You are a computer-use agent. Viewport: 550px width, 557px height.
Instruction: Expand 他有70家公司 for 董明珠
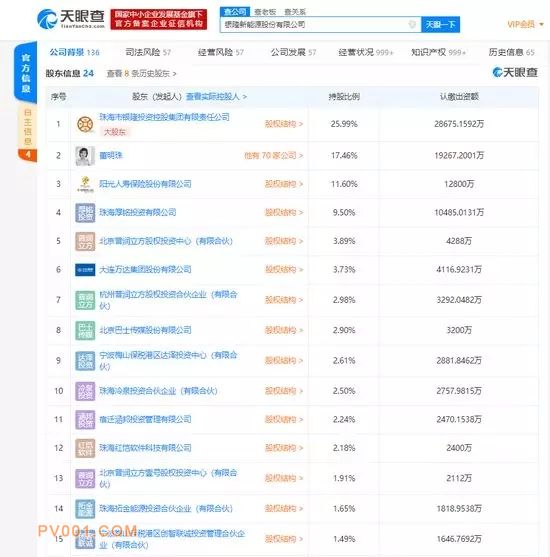[273, 156]
